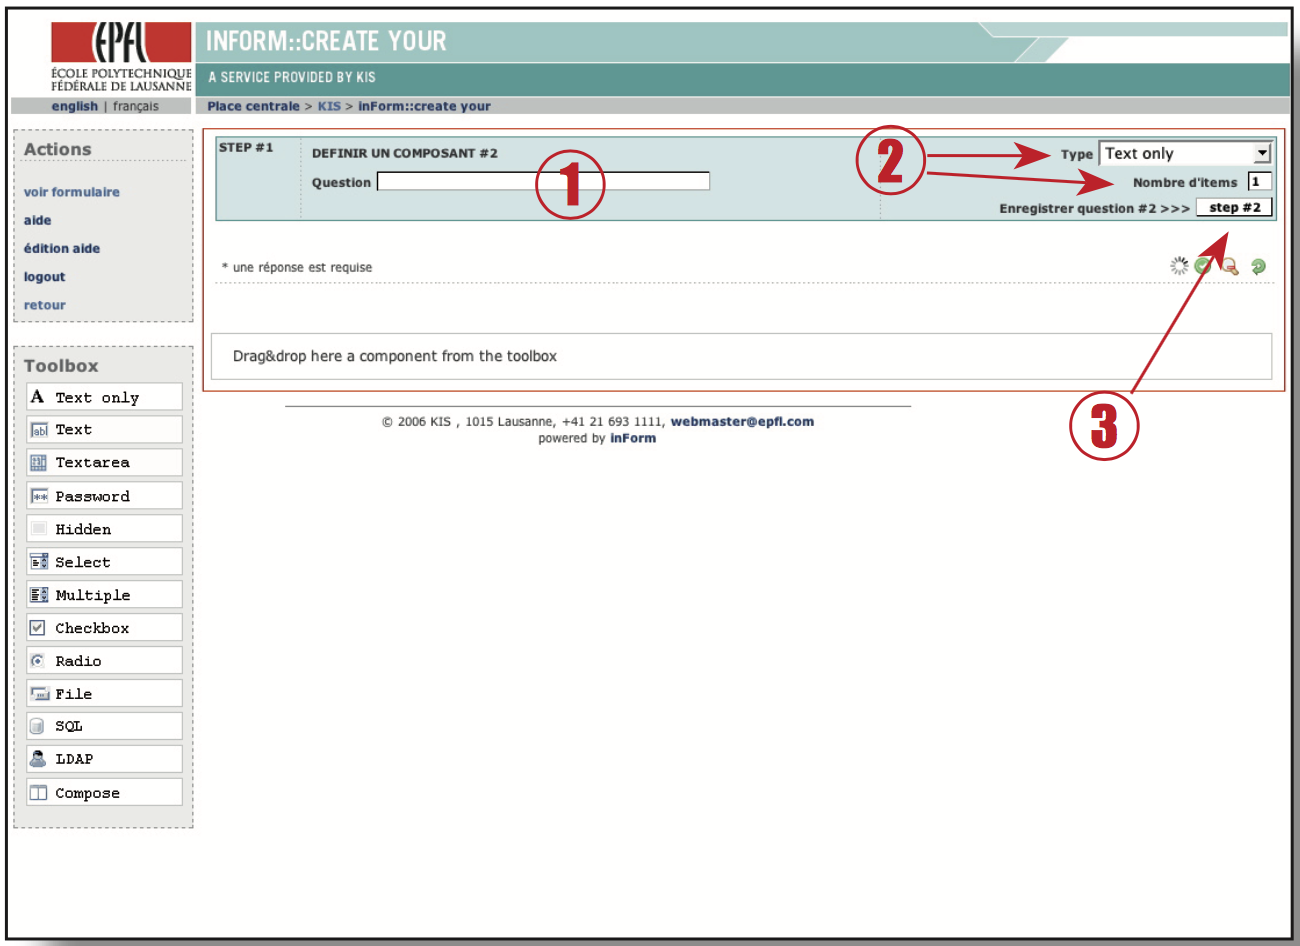The width and height of the screenshot is (1300, 946).
Task: Open the voir formulaire link
Action: (72, 192)
